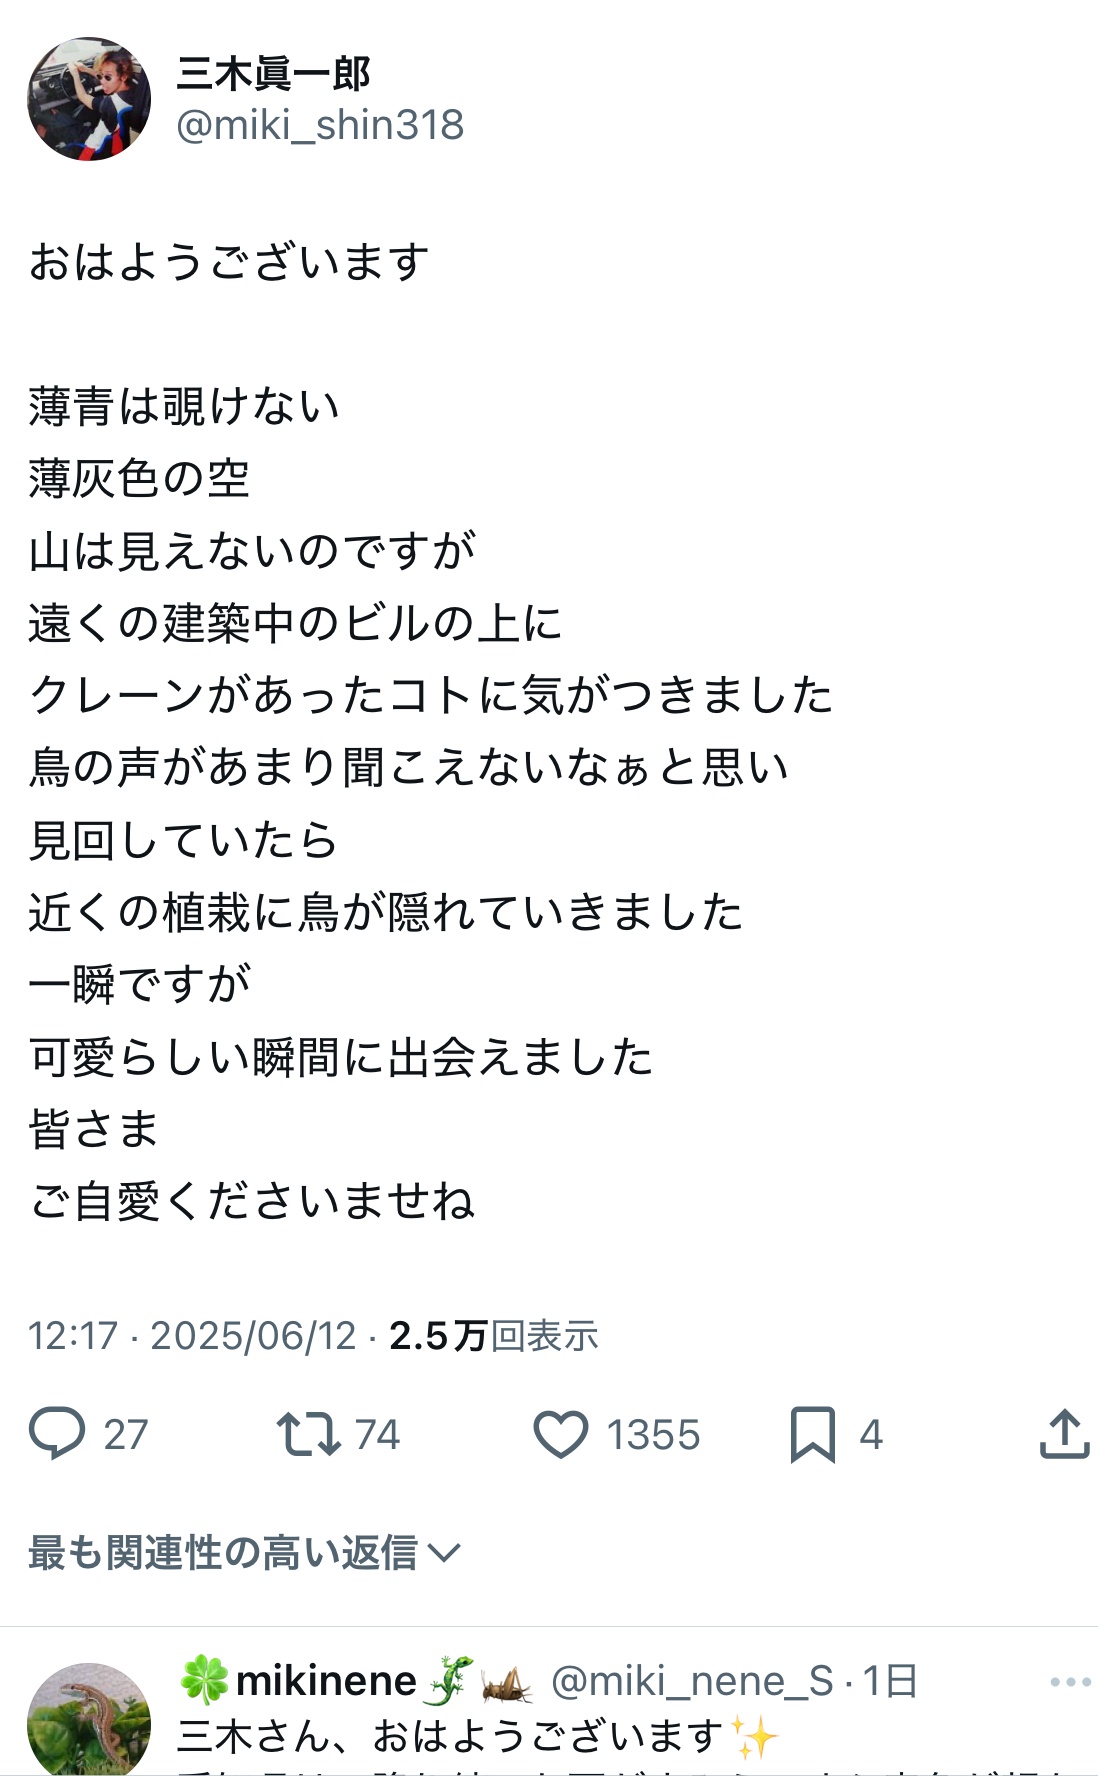Tap the 1355 likes count
The width and height of the screenshot is (1098, 1776).
(653, 1435)
